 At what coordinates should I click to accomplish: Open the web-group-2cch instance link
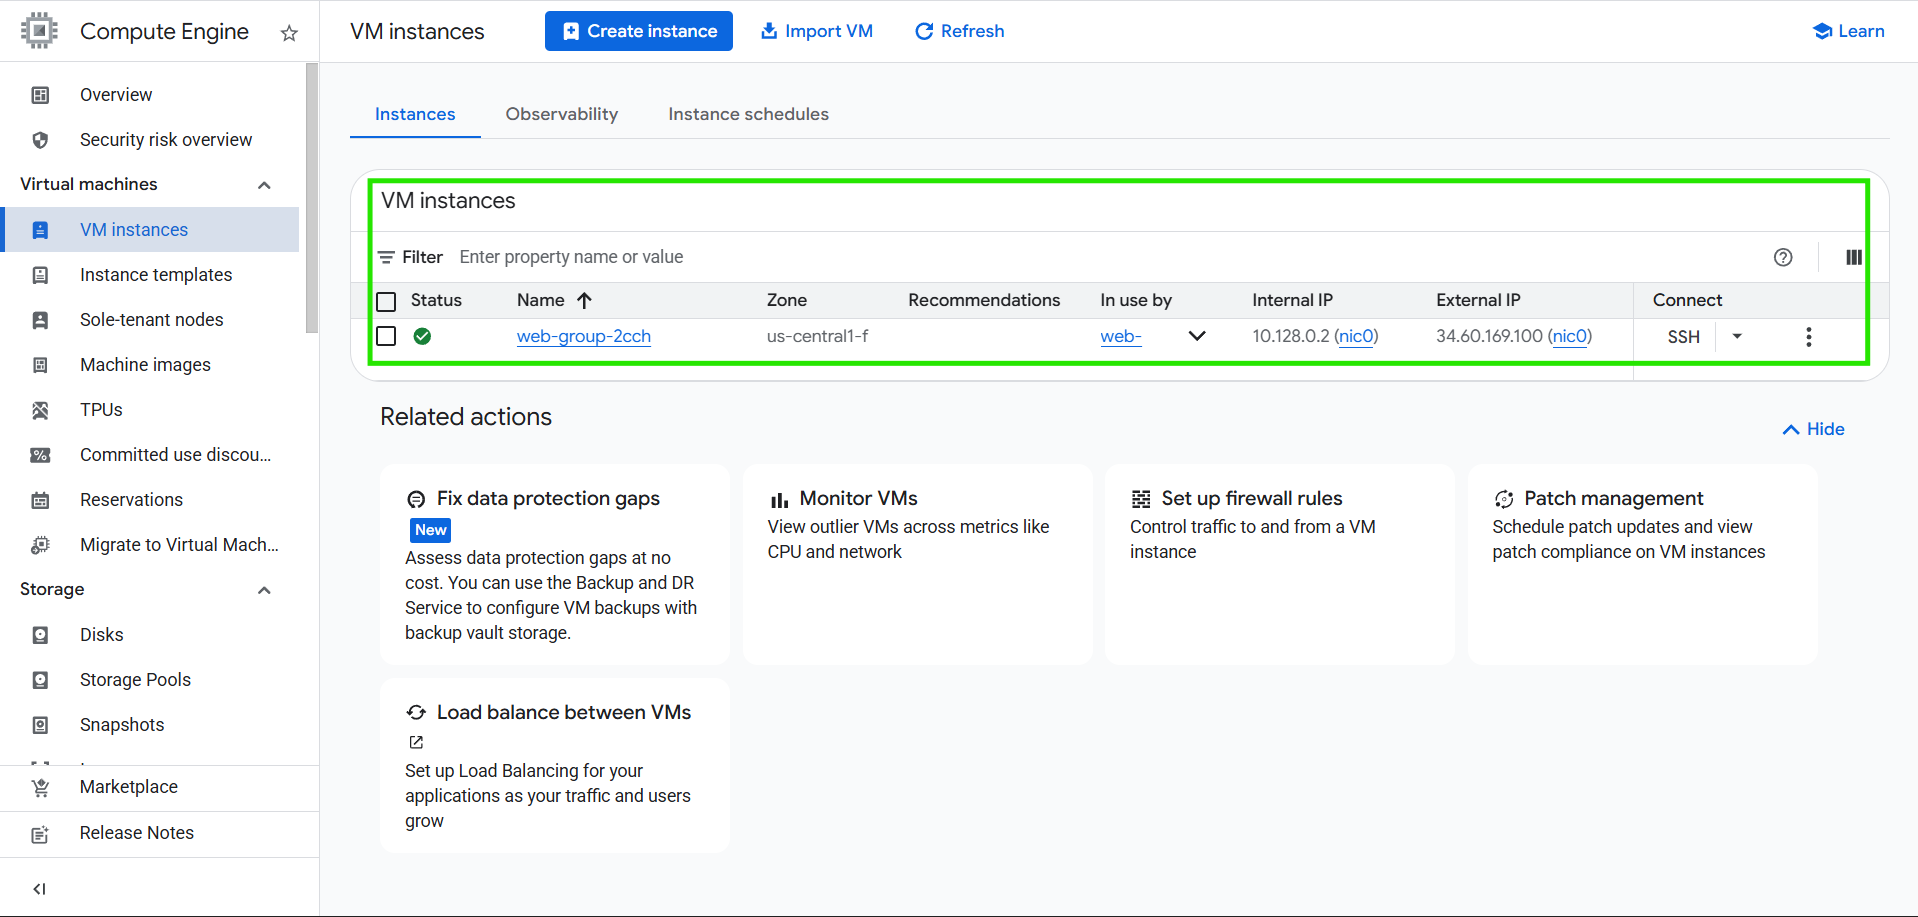pos(583,336)
